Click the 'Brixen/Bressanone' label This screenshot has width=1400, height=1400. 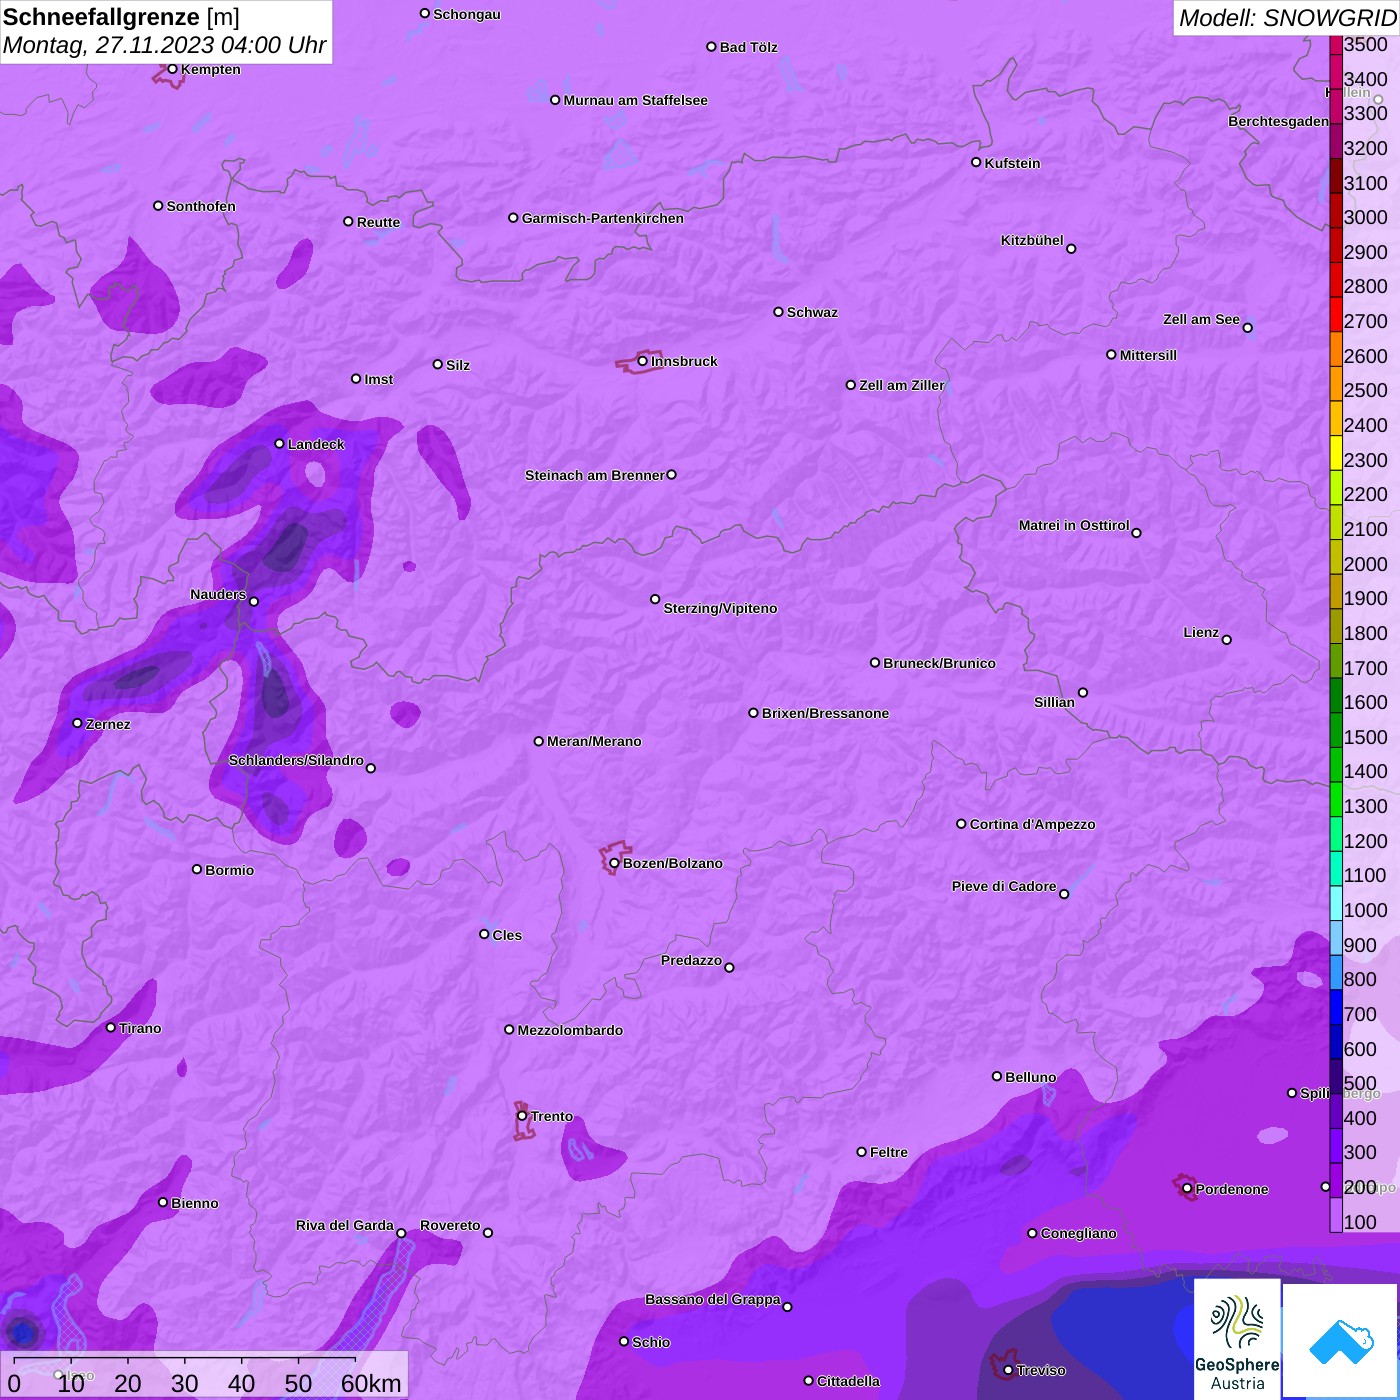point(825,713)
